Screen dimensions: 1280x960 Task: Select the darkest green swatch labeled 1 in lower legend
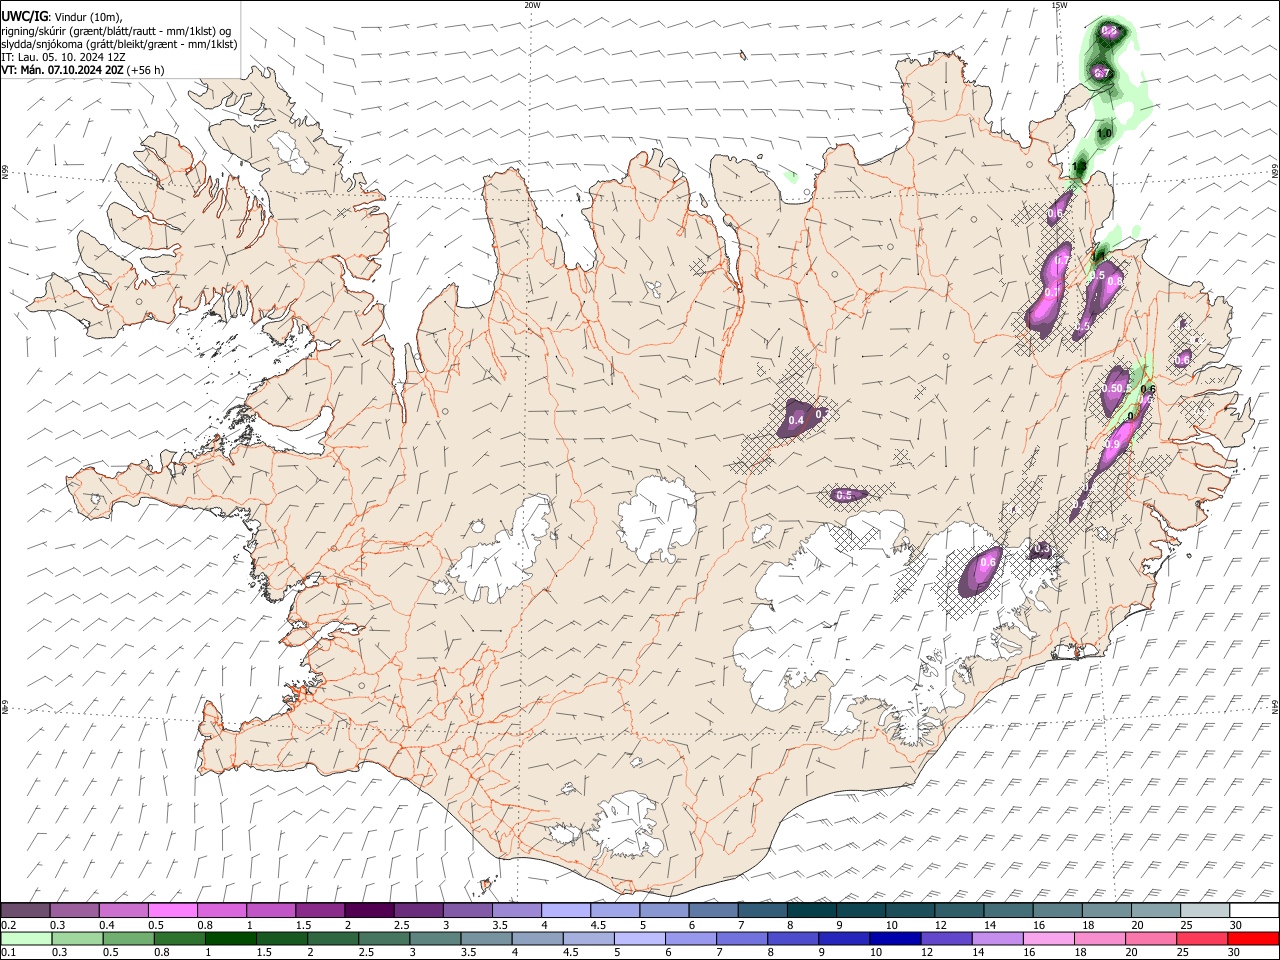click(231, 938)
